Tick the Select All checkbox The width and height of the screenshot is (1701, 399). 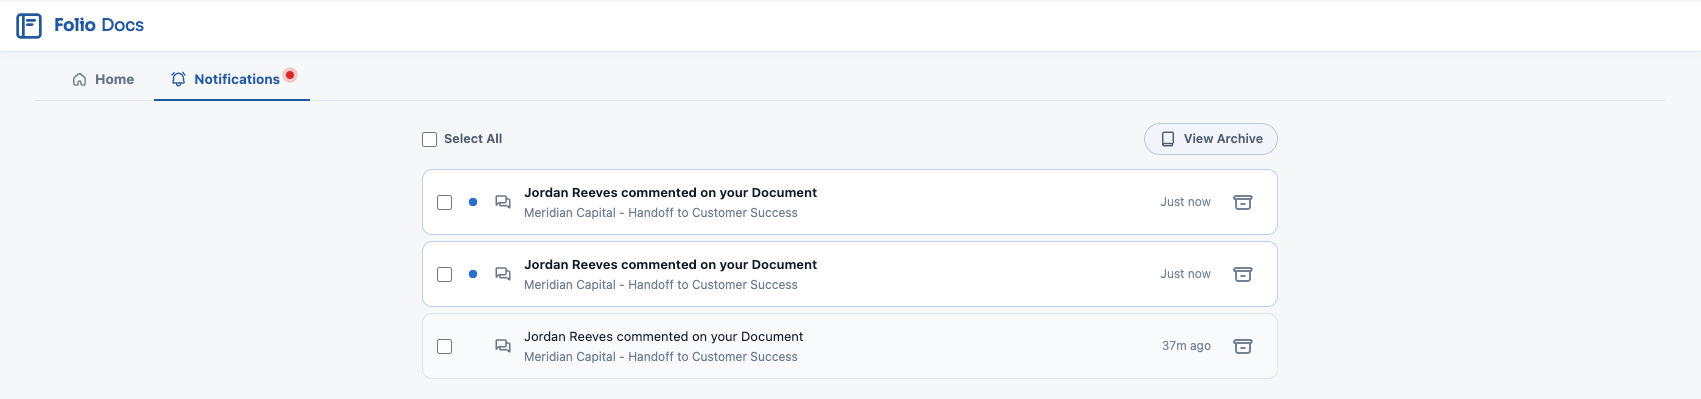click(x=429, y=139)
